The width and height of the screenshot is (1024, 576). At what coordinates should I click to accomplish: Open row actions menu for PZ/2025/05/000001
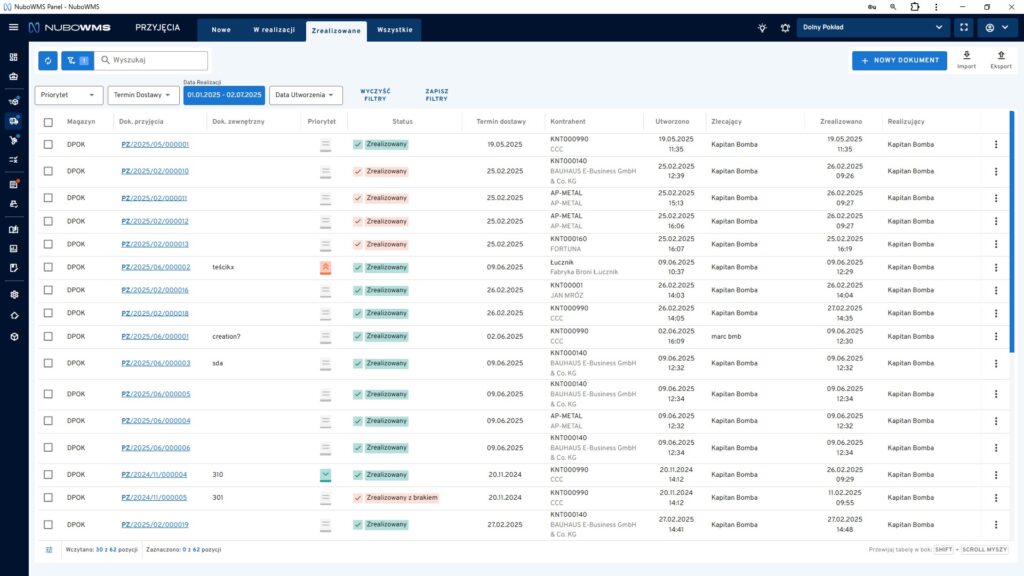995,144
